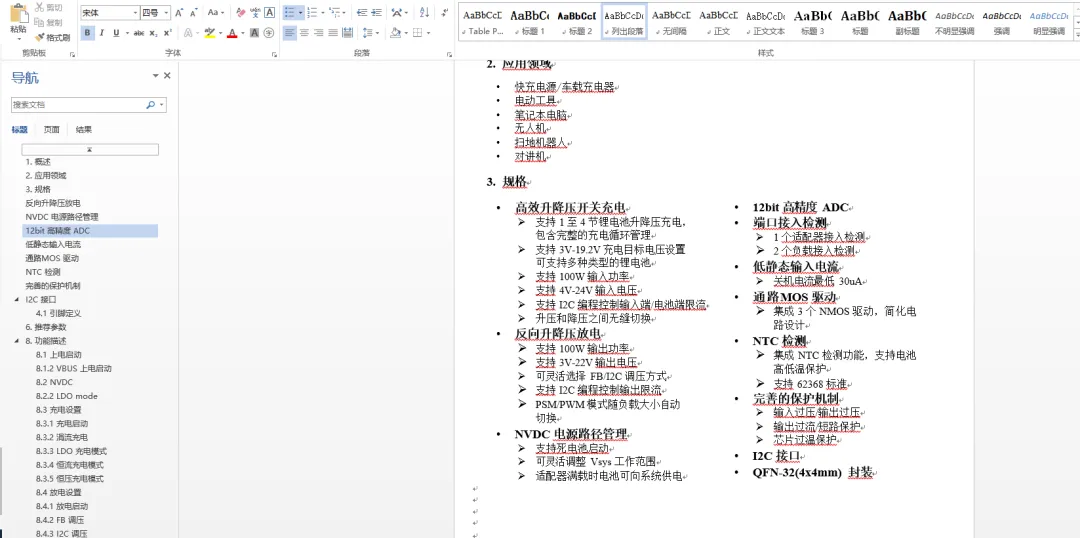The image size is (1080, 538).
Task: Close the navigation (导航) pane
Action: [167, 76]
